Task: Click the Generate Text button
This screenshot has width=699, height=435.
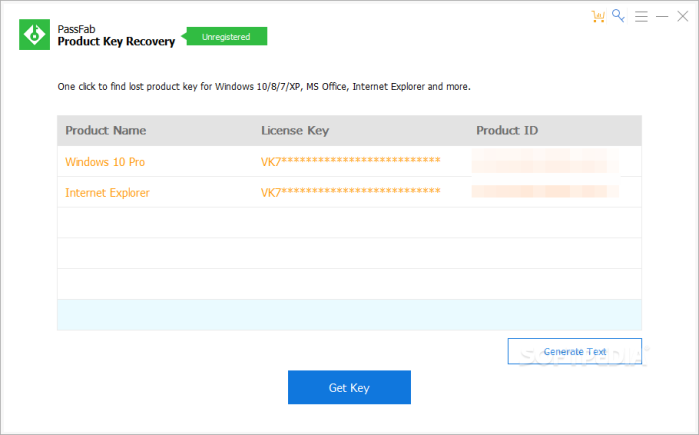Action: point(575,351)
